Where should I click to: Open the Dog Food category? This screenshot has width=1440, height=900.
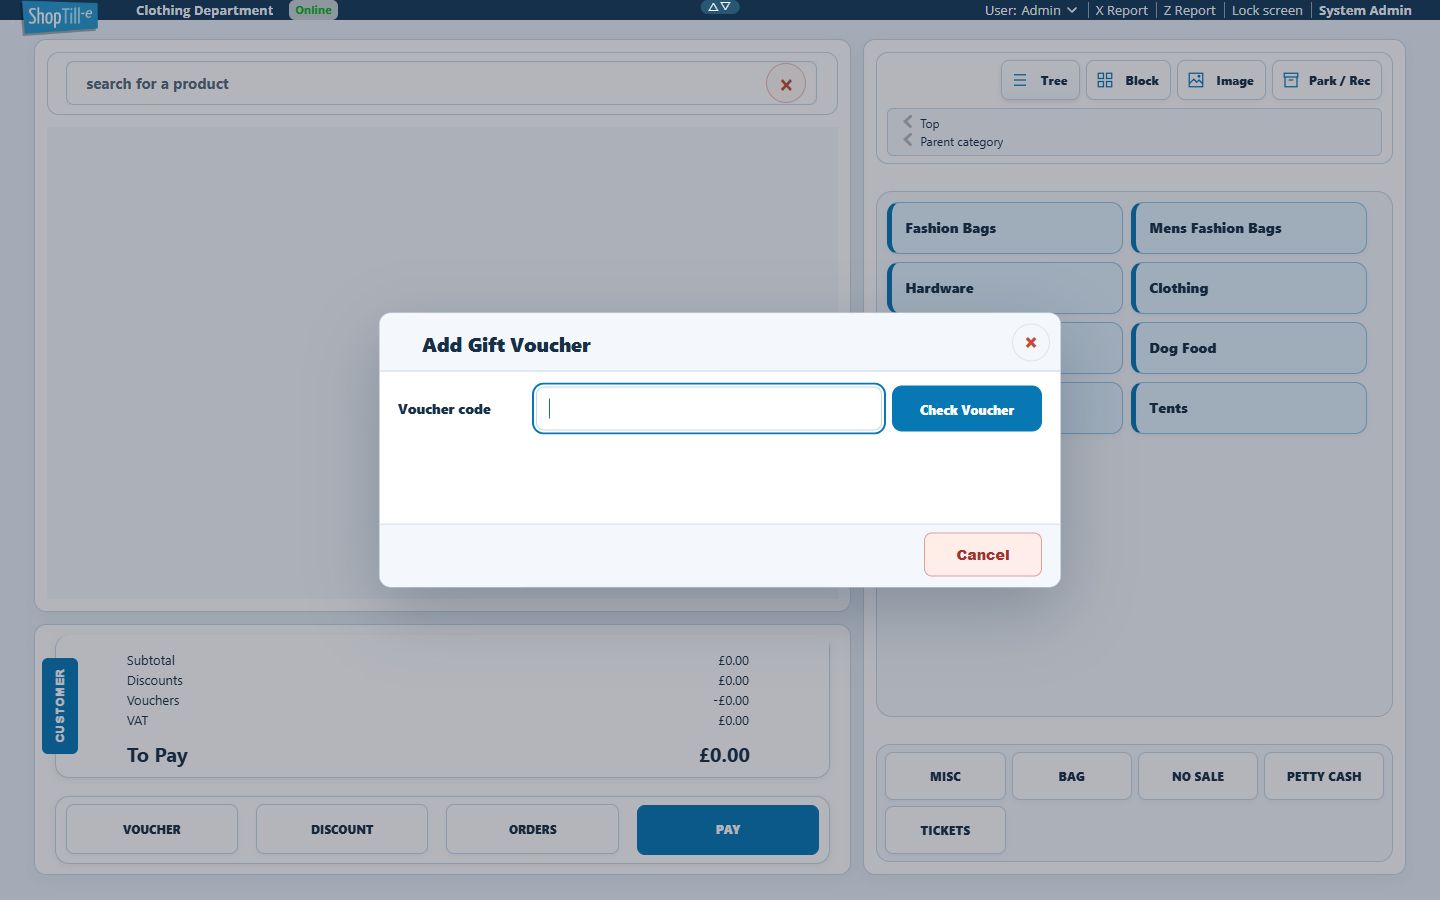click(1249, 348)
